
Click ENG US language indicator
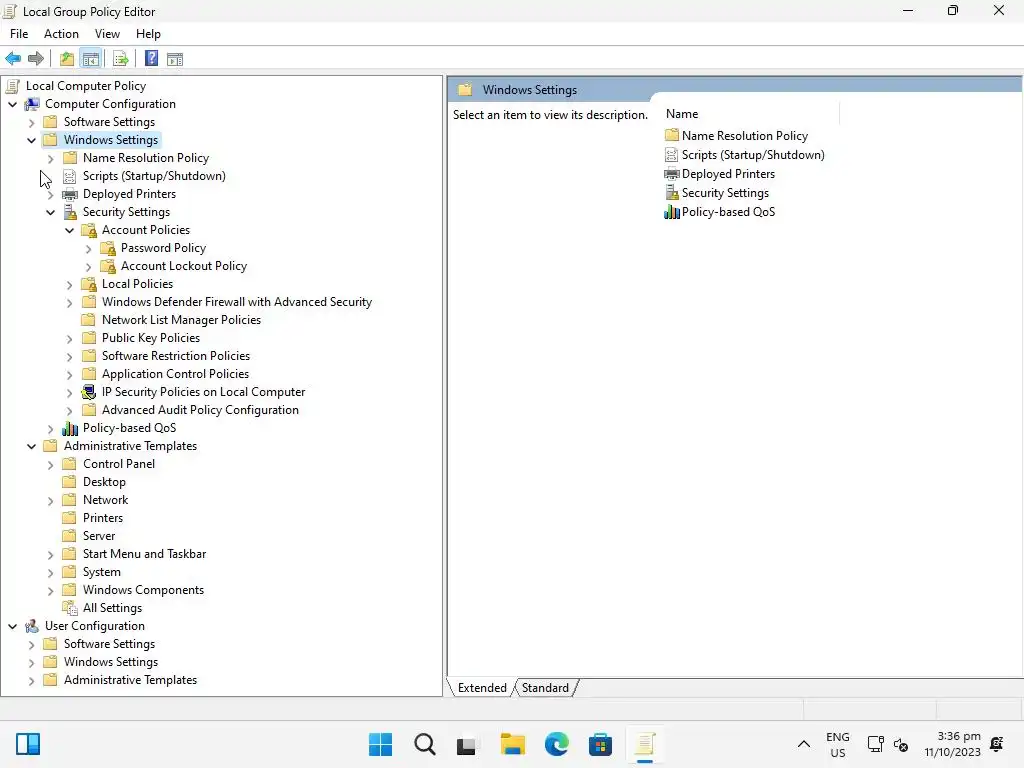(x=838, y=744)
